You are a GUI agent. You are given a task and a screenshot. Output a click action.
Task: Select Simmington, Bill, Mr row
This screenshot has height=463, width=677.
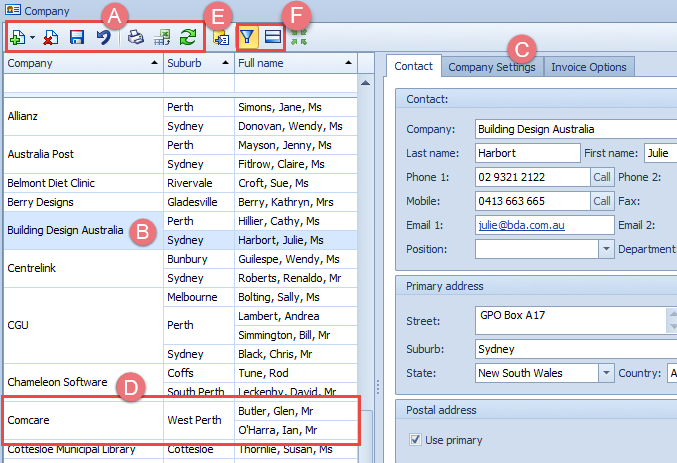click(296, 335)
